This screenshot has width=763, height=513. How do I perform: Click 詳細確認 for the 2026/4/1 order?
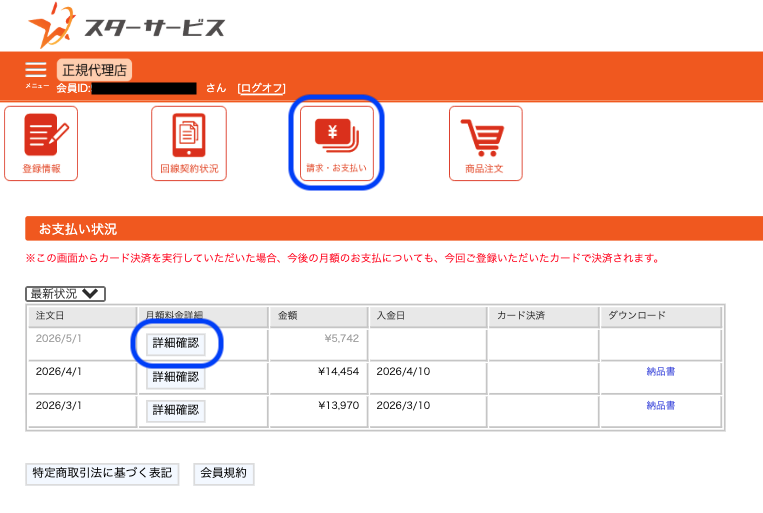[176, 378]
